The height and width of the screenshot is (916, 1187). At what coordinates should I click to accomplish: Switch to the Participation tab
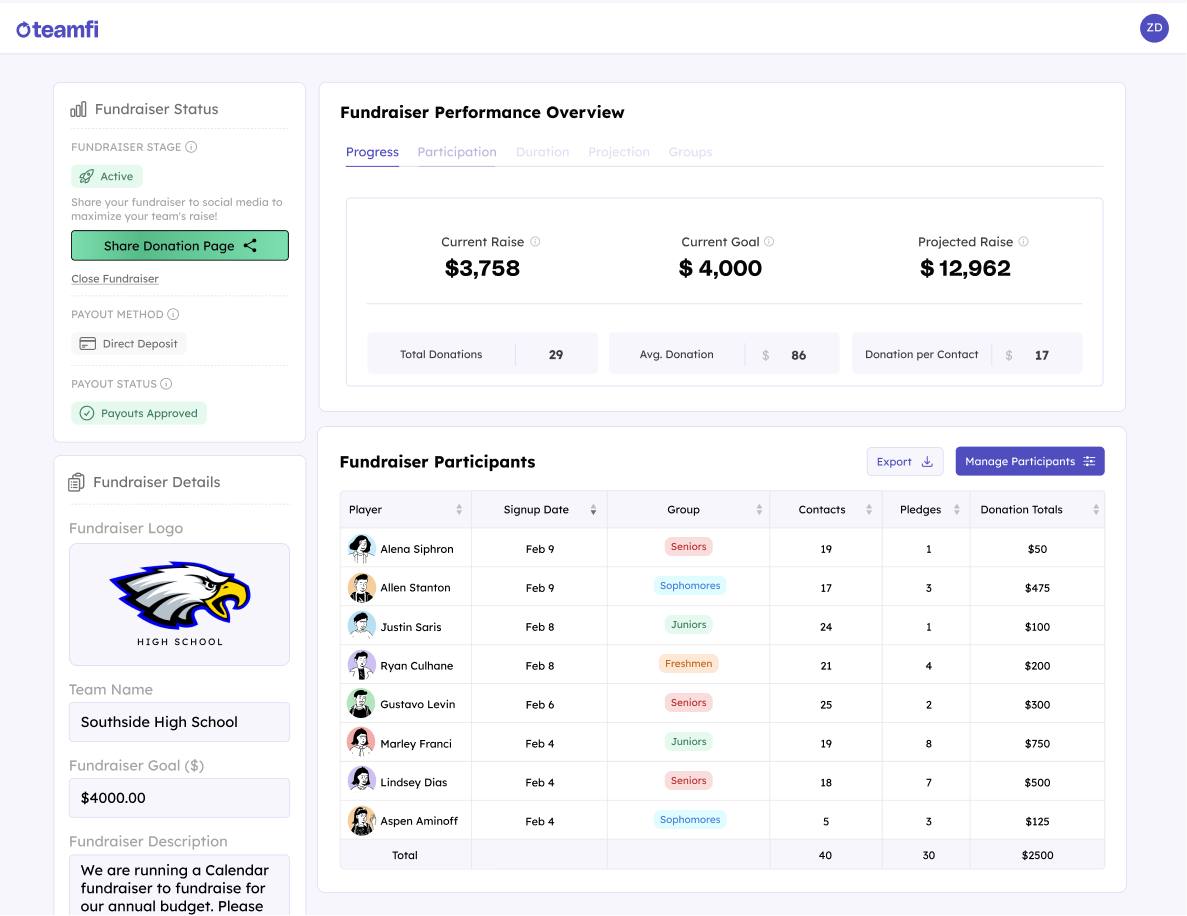click(x=457, y=152)
